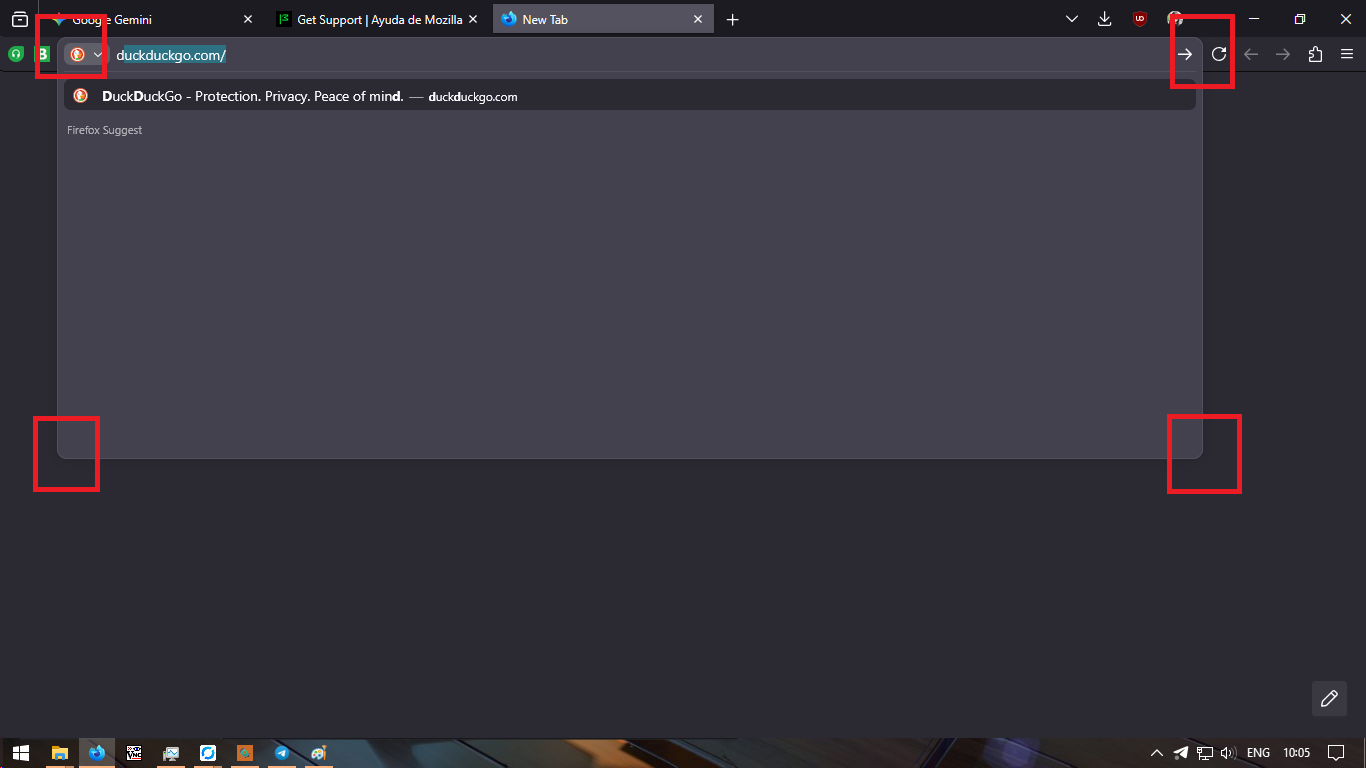Open the Windows notification center
Screen dimensions: 1366x768
coord(1336,753)
